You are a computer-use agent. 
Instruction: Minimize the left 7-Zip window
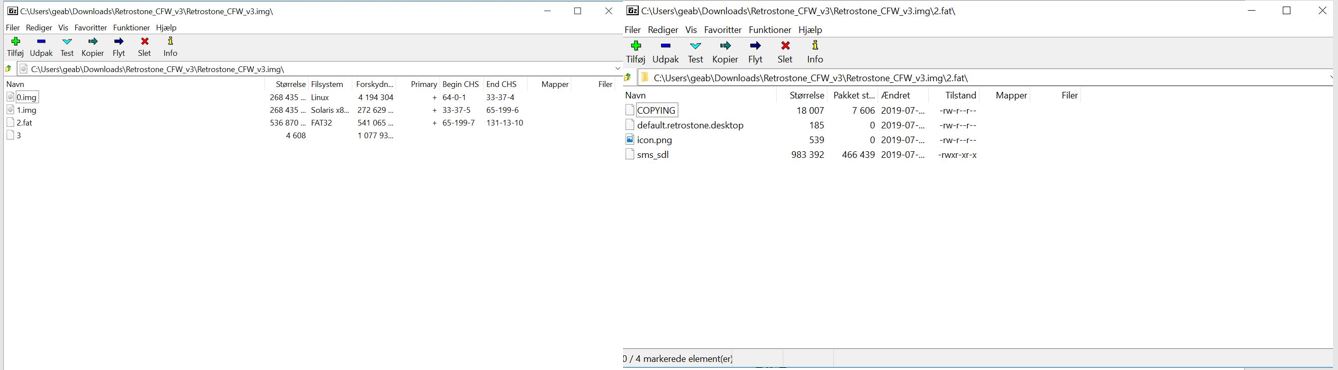pyautogui.click(x=547, y=10)
